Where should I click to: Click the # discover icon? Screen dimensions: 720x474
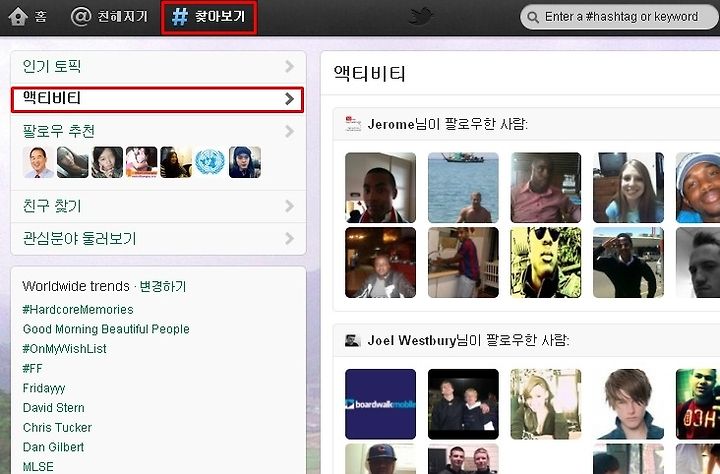point(180,17)
